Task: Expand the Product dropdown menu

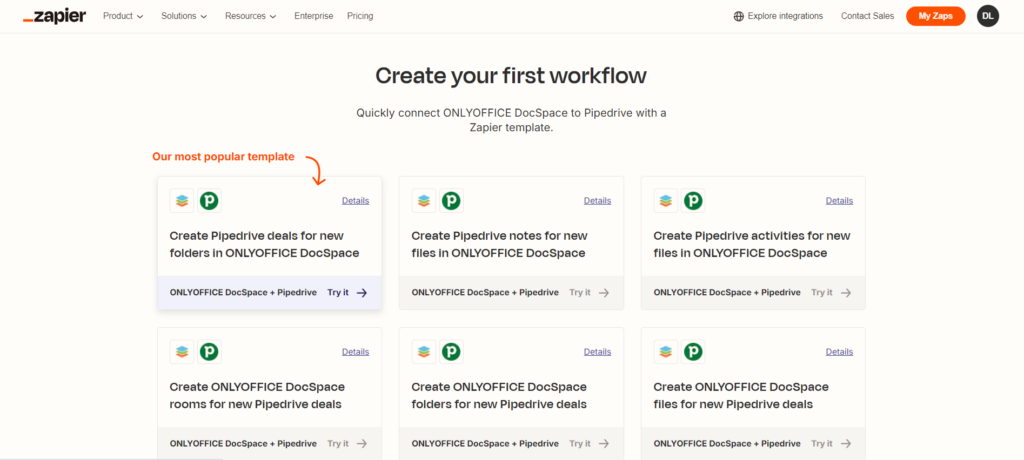Action: pos(123,16)
